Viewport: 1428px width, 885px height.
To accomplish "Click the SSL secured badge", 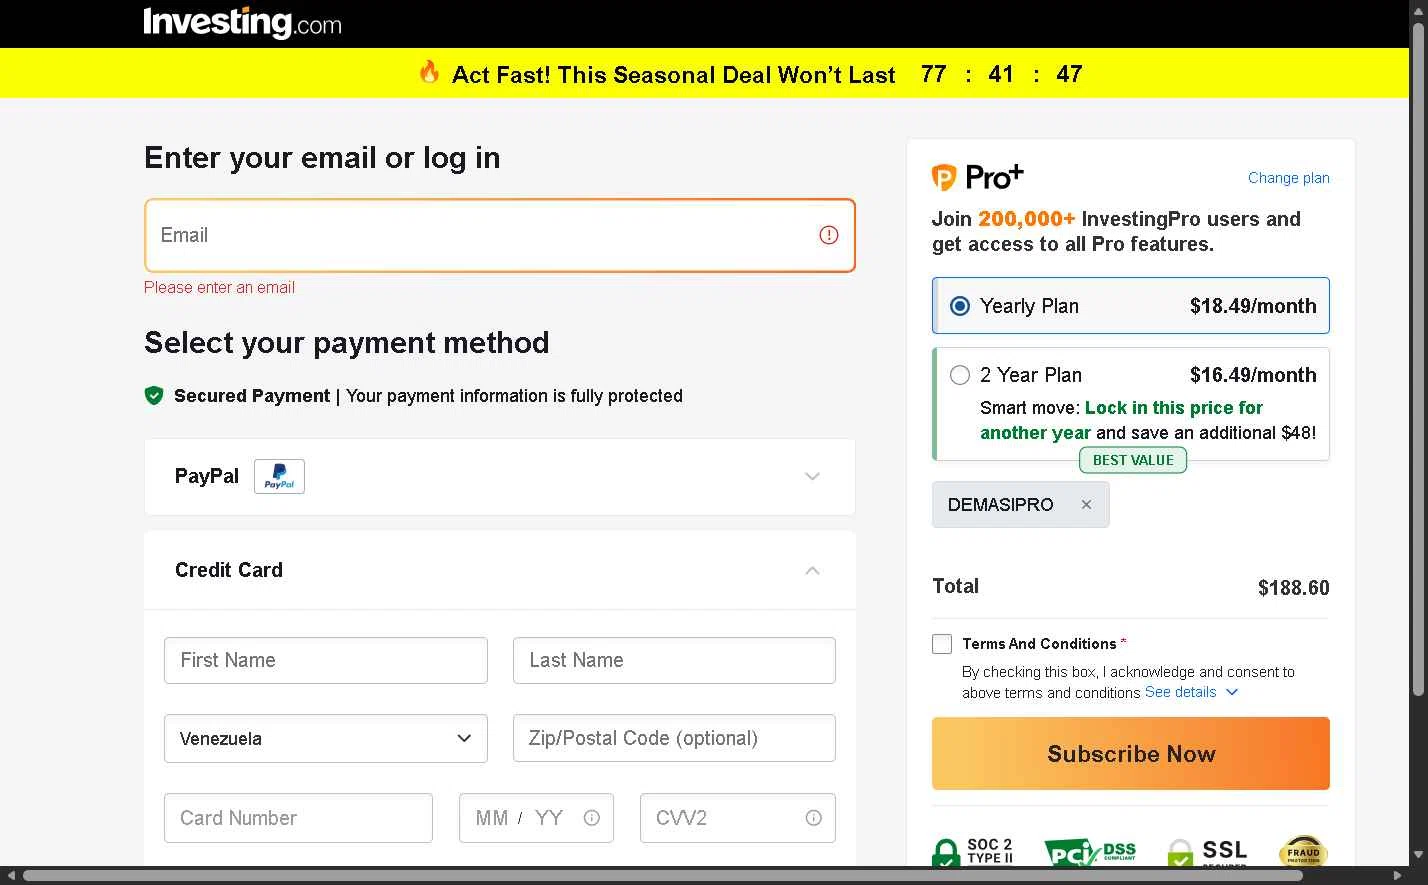I will click(1208, 852).
